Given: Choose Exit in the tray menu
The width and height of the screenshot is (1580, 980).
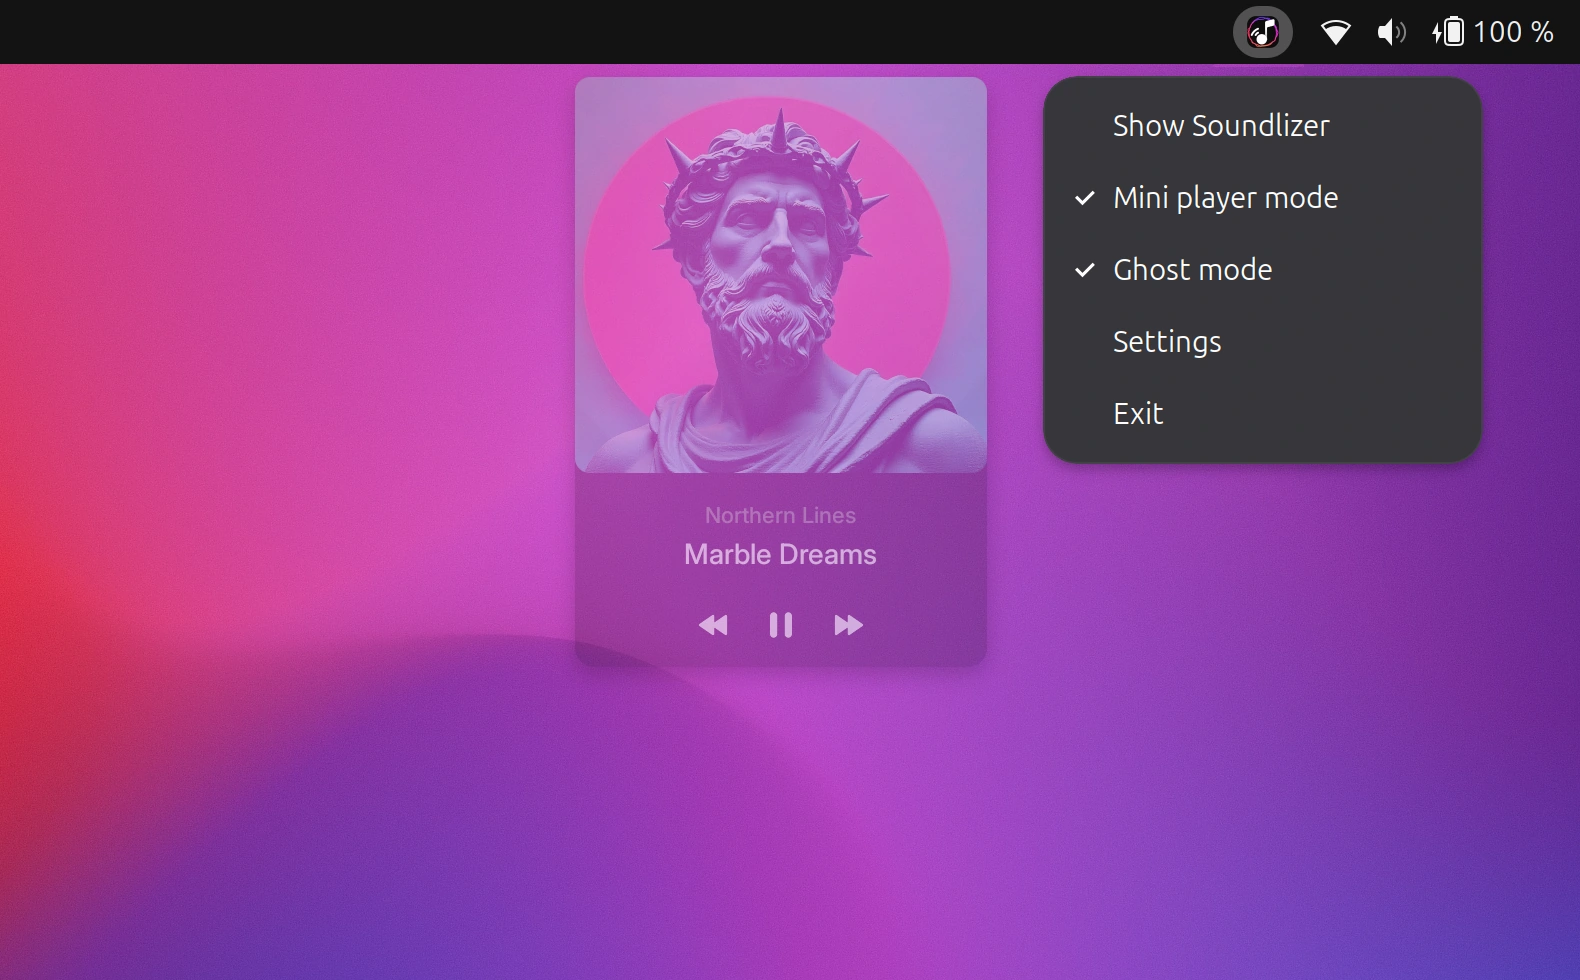Looking at the screenshot, I should (x=1262, y=414).
